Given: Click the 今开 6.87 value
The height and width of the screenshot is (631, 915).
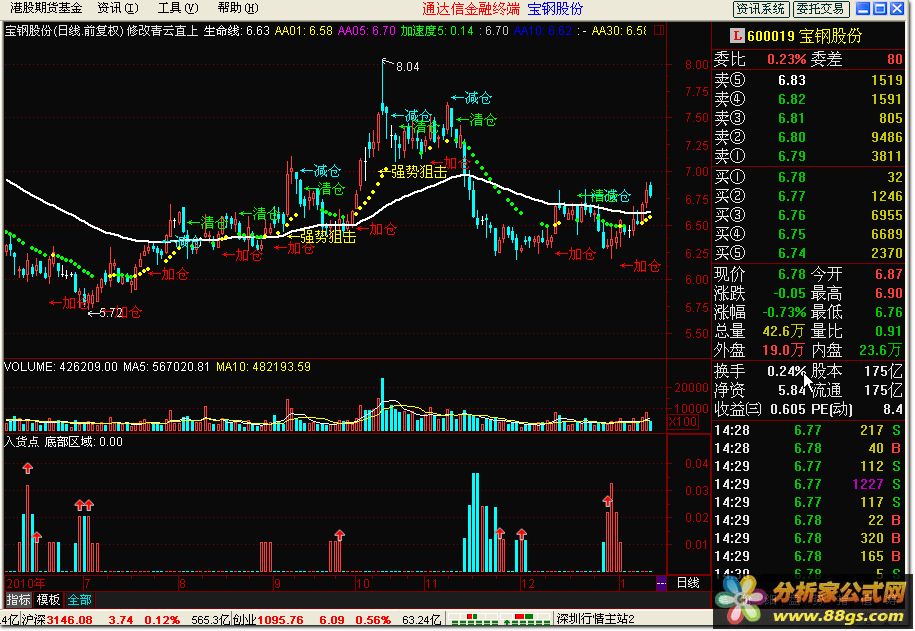Looking at the screenshot, I should click(889, 274).
